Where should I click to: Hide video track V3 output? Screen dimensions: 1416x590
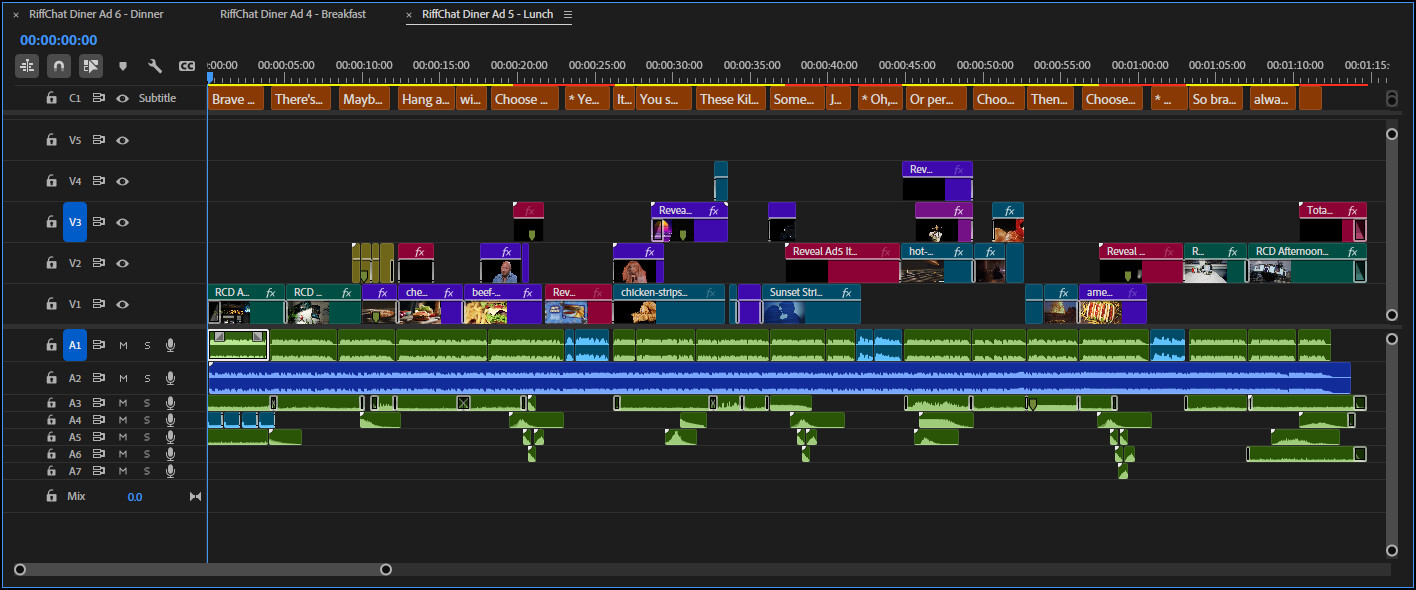[x=123, y=222]
